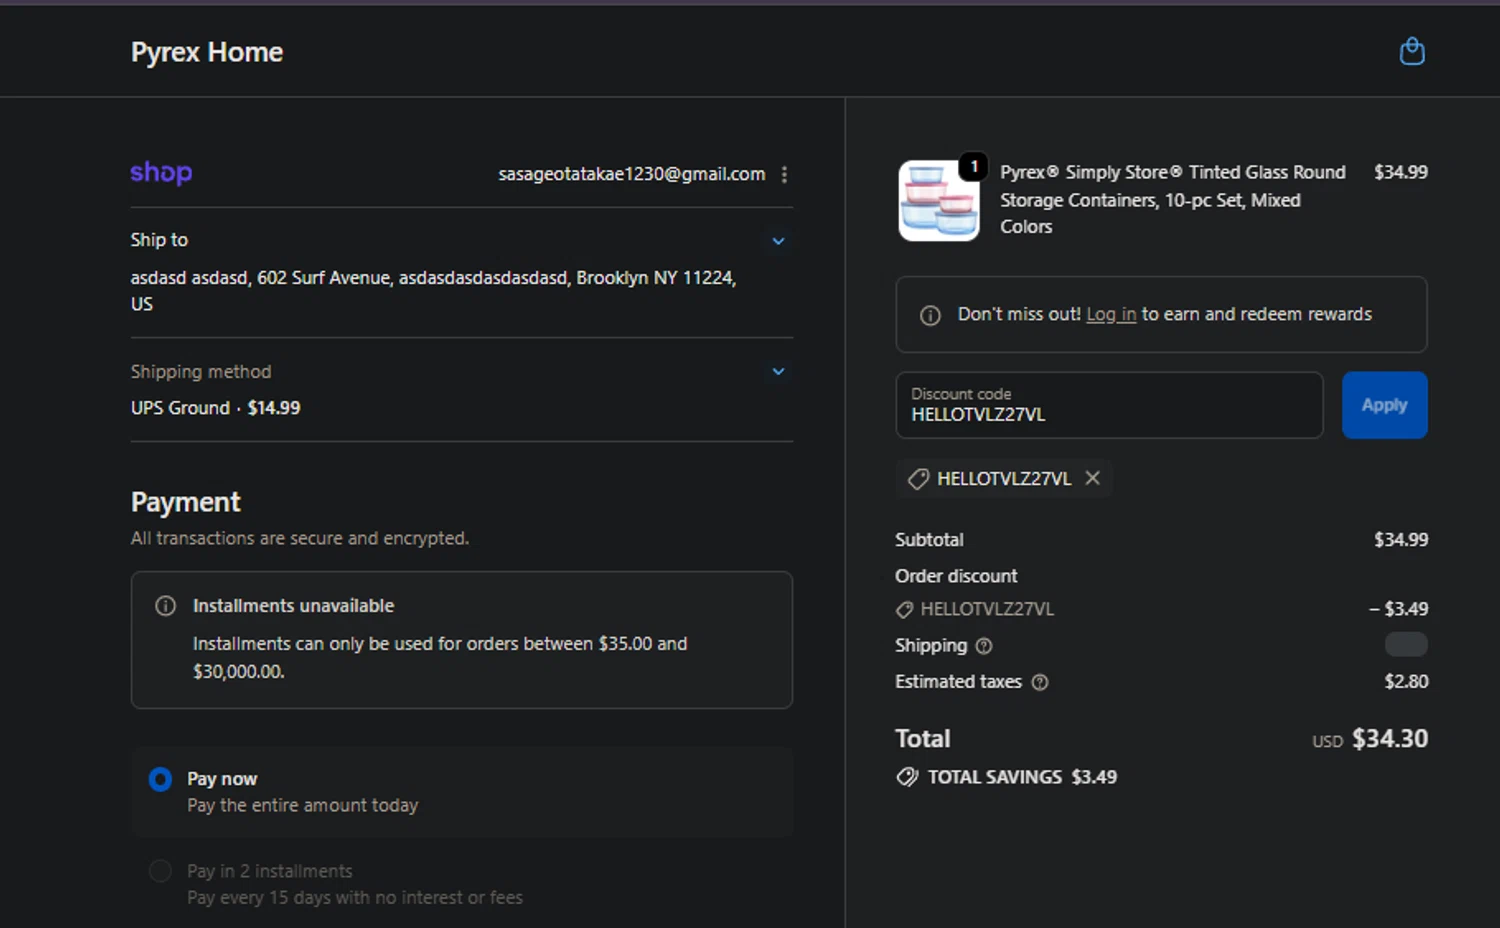
Task: Open the account options three-dot menu
Action: pos(784,174)
